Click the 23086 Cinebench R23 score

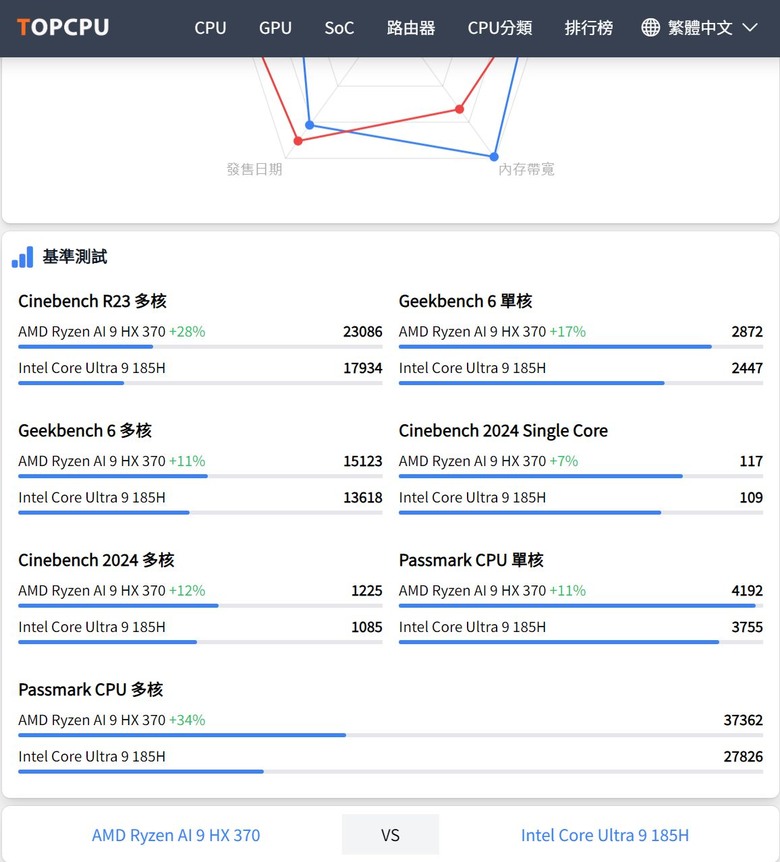pyautogui.click(x=362, y=331)
